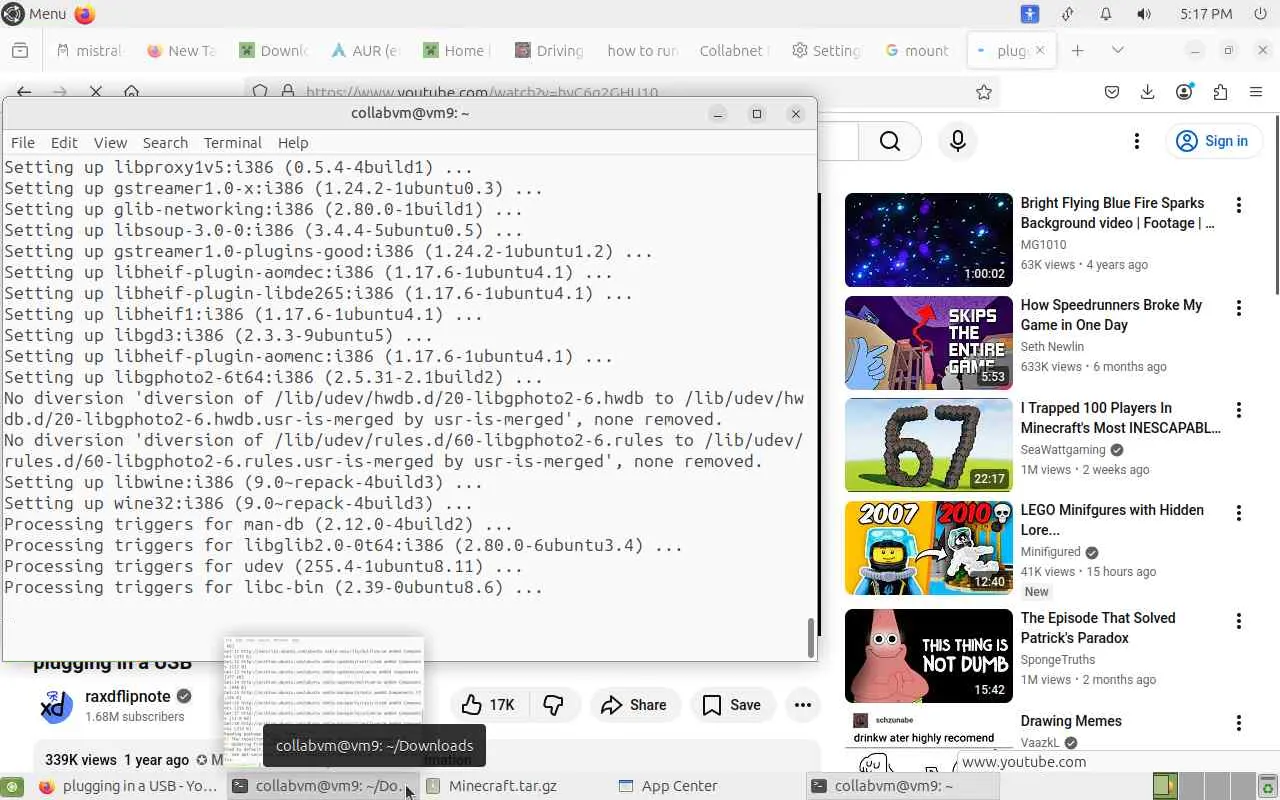1280x800 pixels.
Task: Open options menu for Bright Flying Blue Fire Sparks
Action: [x=1239, y=205]
